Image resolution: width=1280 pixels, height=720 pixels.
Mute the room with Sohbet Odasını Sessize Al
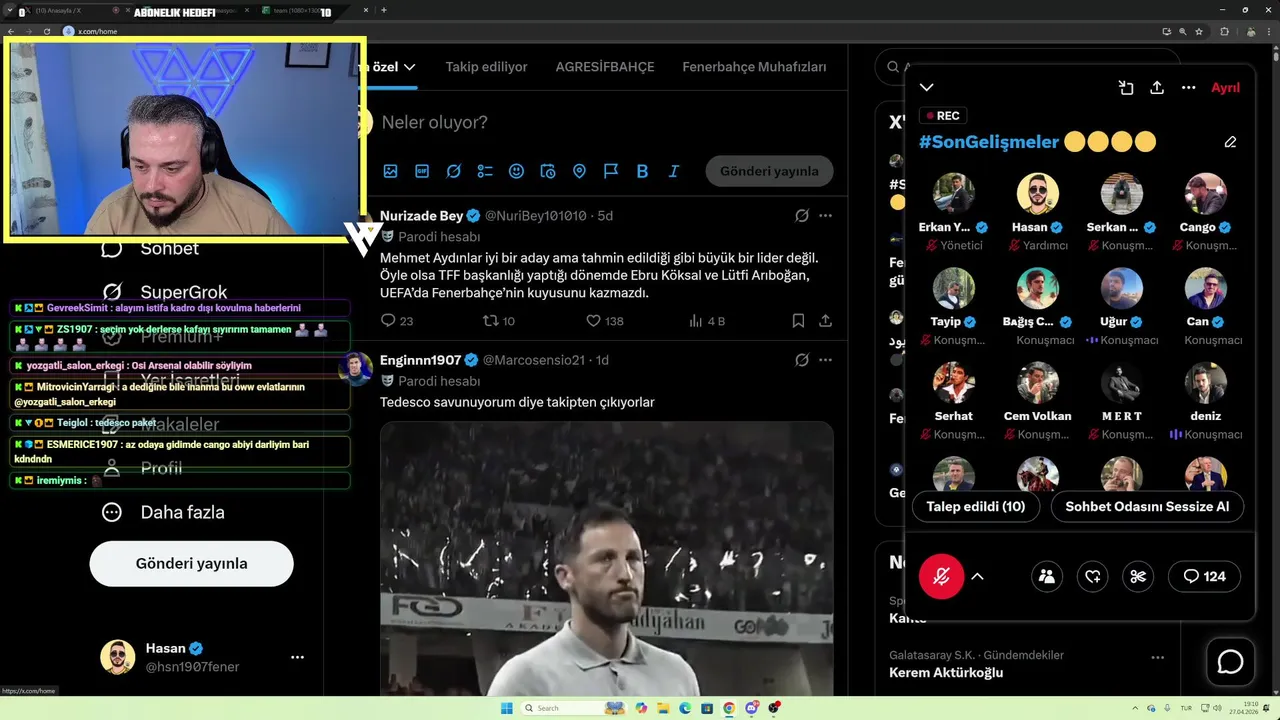tap(1147, 507)
